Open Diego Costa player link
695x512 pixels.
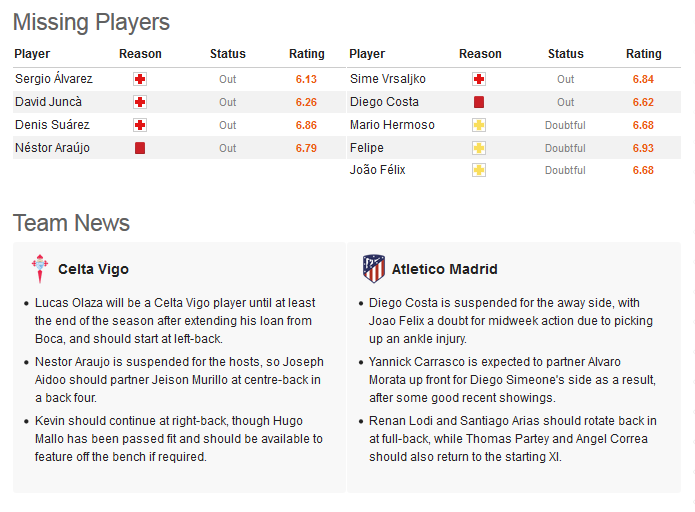pos(384,102)
